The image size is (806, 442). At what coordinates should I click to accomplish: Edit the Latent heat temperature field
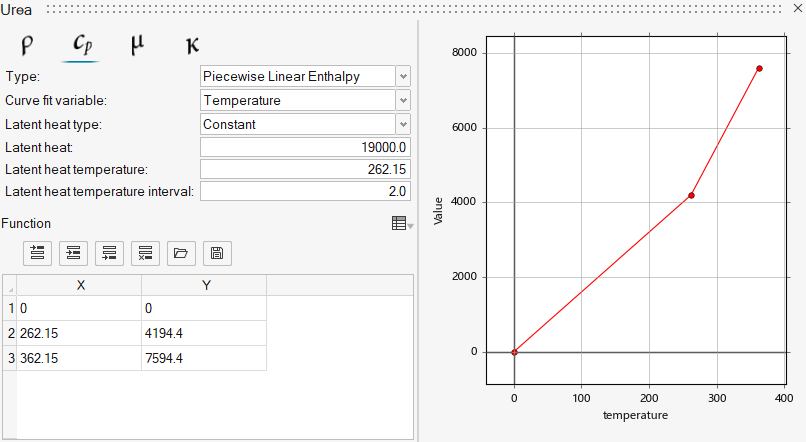(x=305, y=169)
